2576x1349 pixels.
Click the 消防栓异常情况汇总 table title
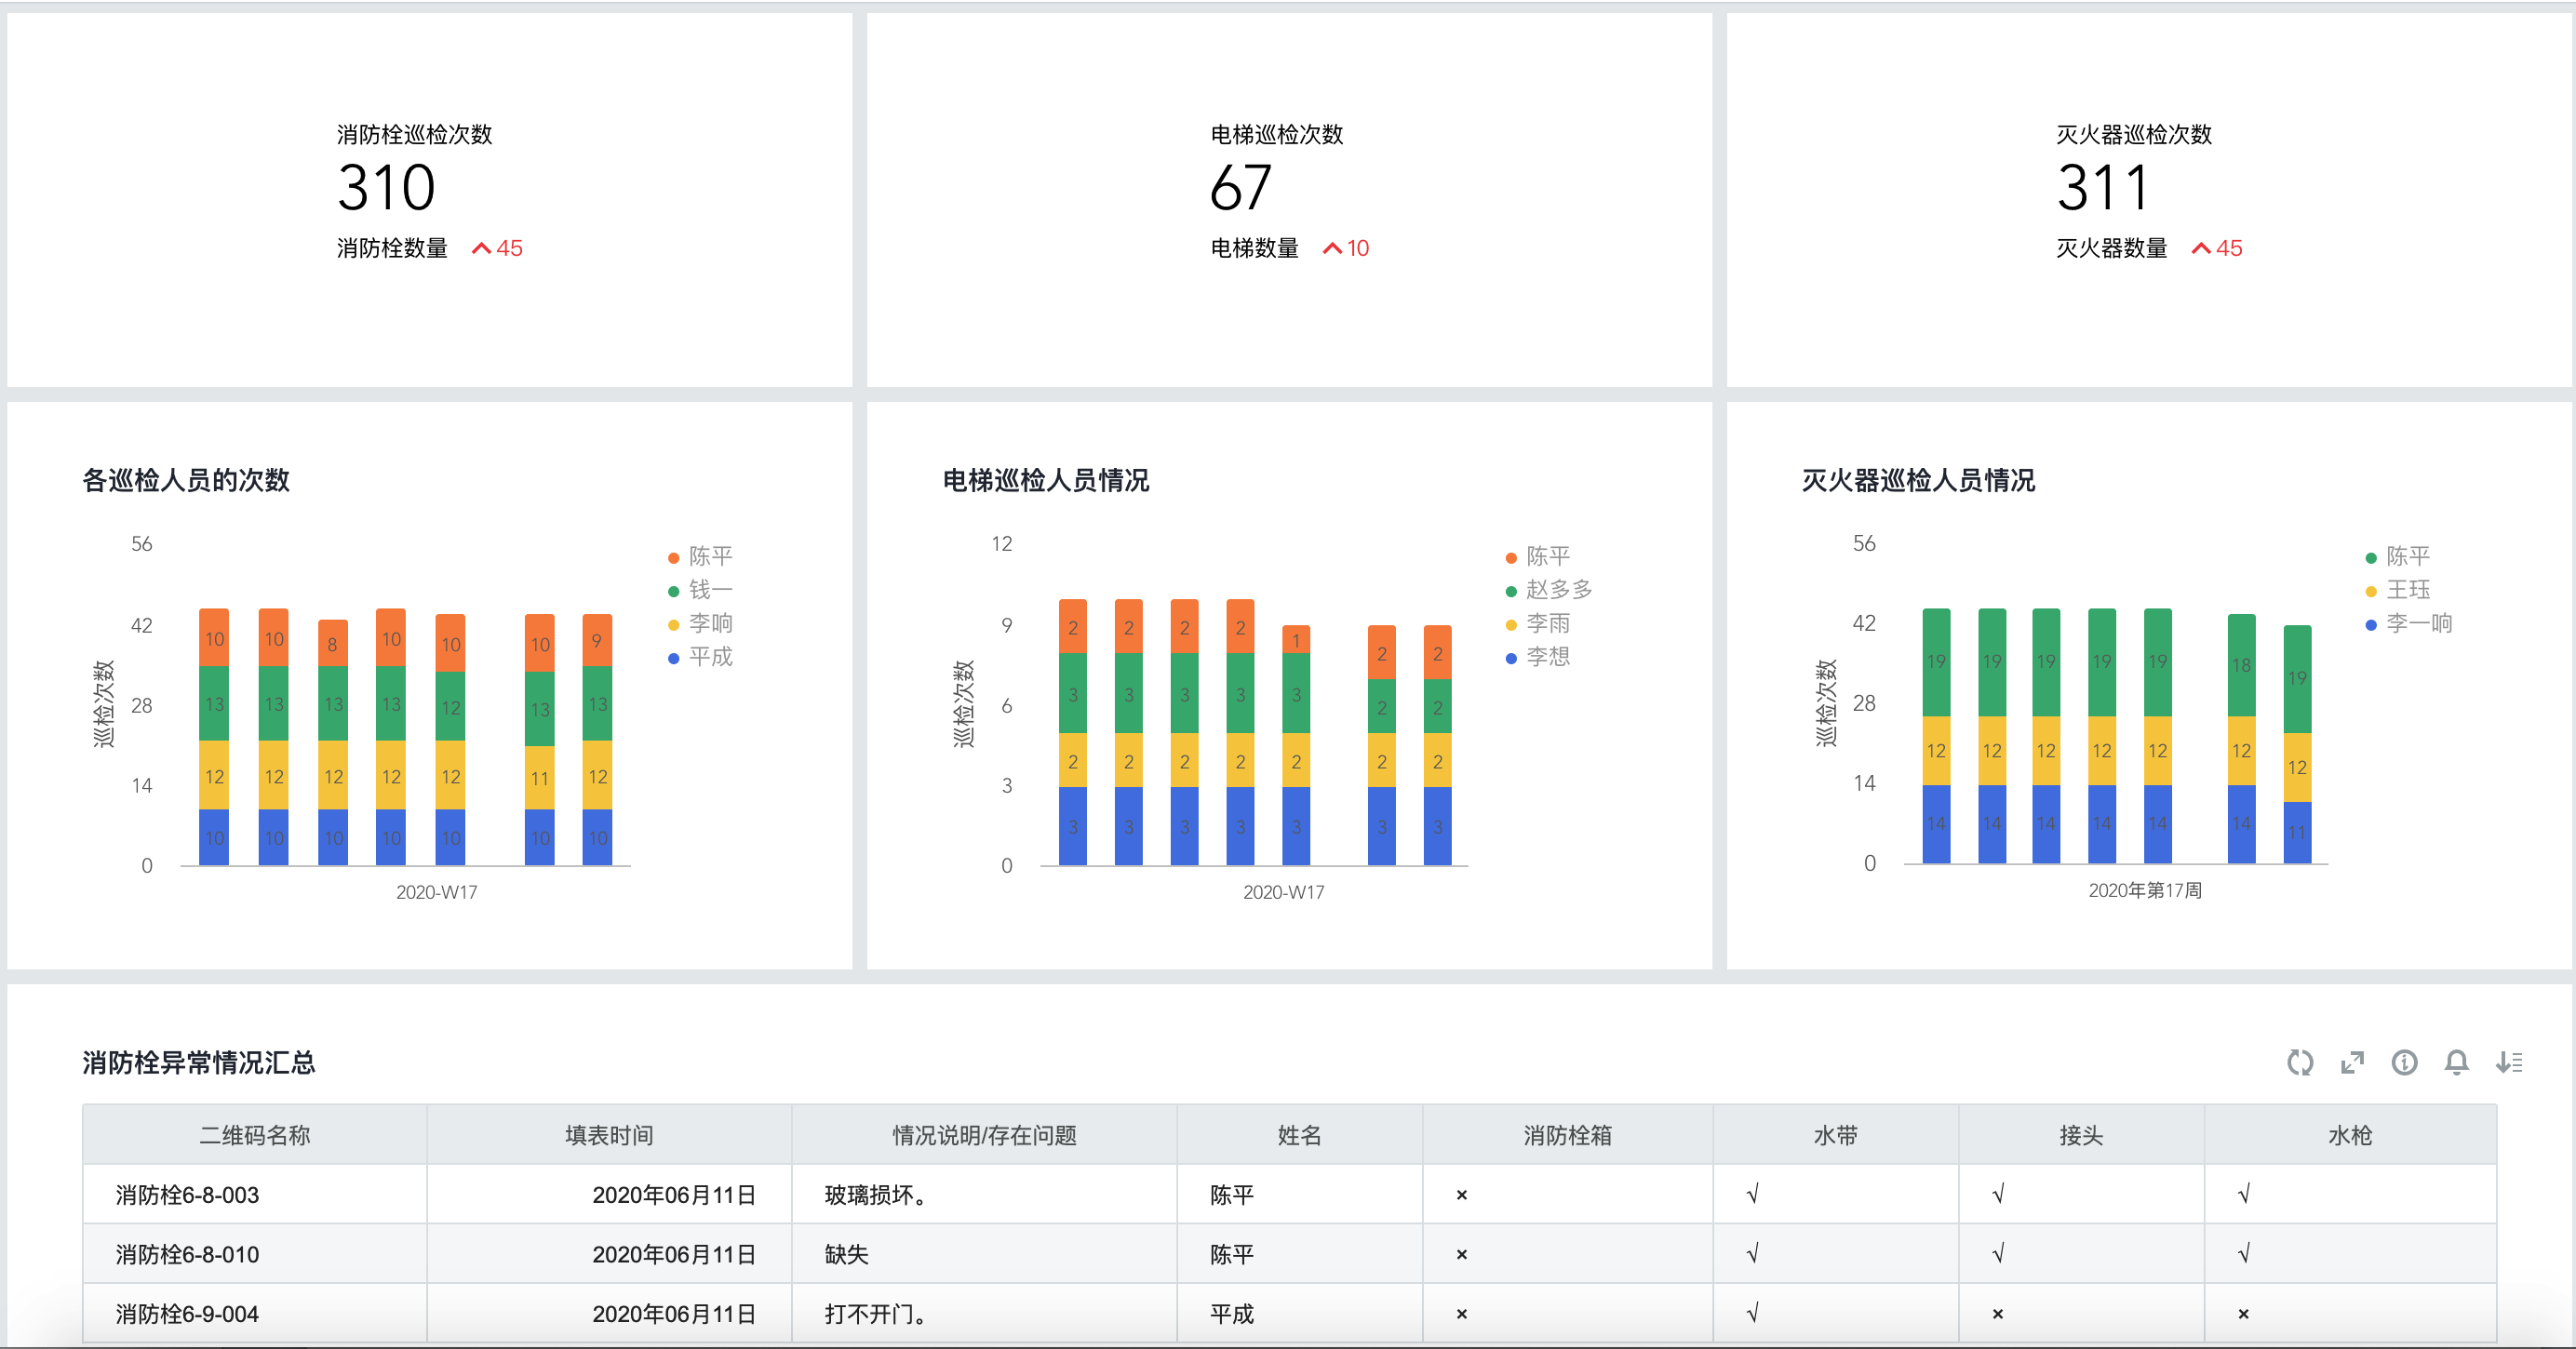199,1062
